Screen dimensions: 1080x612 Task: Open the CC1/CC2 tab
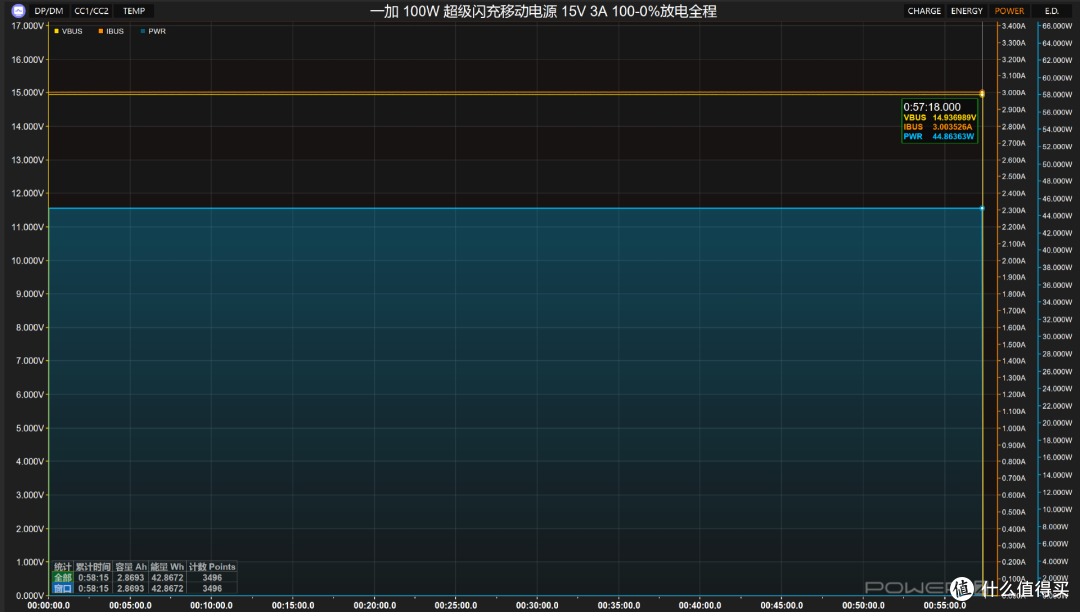point(92,11)
